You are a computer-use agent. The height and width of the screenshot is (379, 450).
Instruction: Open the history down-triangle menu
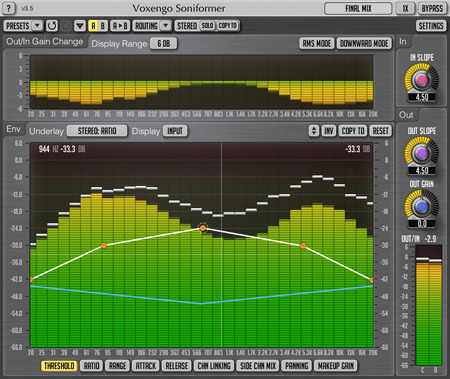pos(80,26)
